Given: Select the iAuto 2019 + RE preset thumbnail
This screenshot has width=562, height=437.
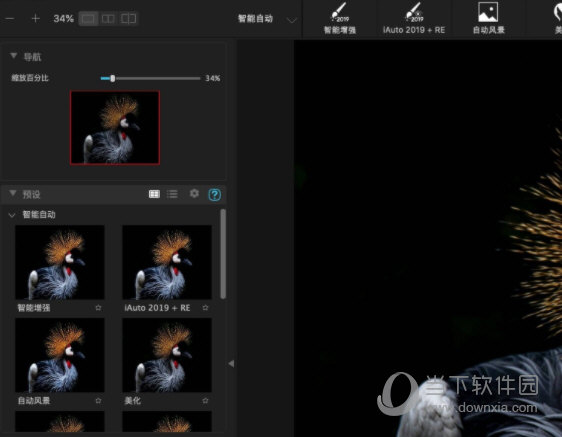Looking at the screenshot, I should [167, 262].
